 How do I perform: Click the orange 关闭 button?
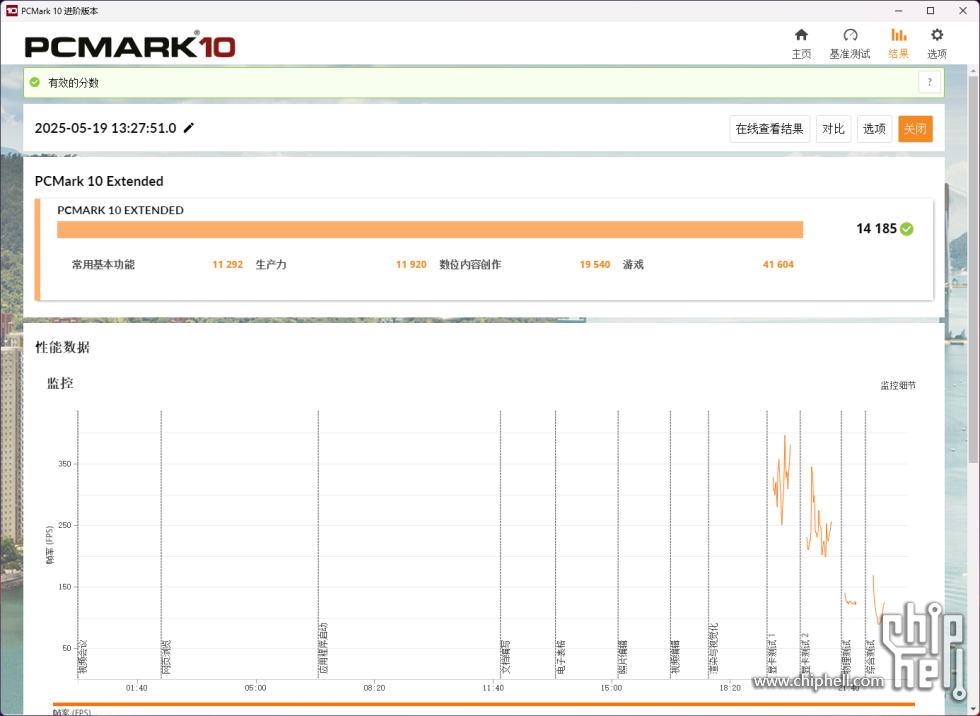[x=915, y=129]
